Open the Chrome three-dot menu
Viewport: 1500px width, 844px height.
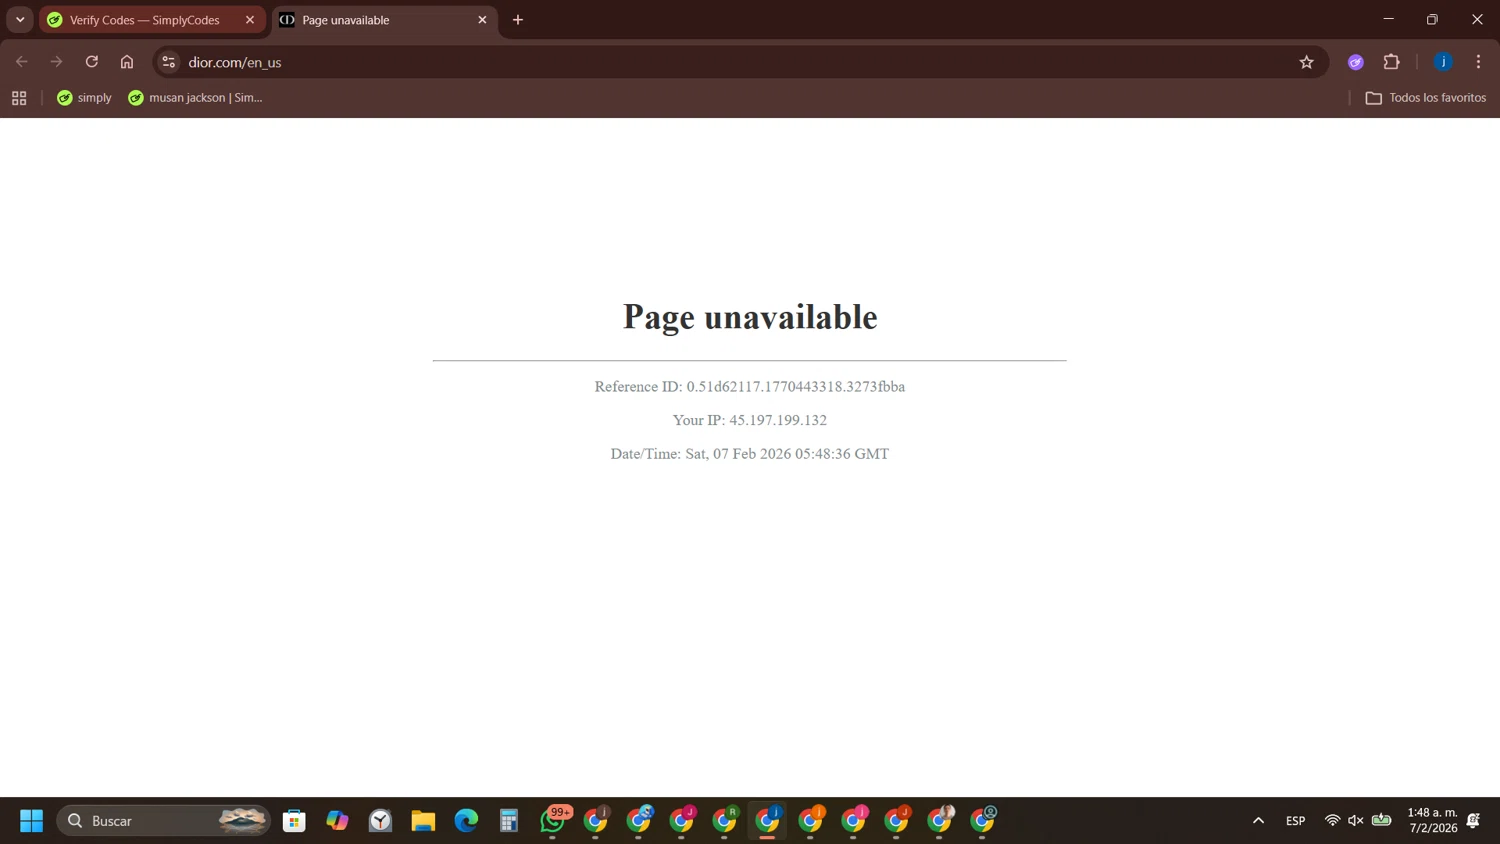click(1478, 62)
